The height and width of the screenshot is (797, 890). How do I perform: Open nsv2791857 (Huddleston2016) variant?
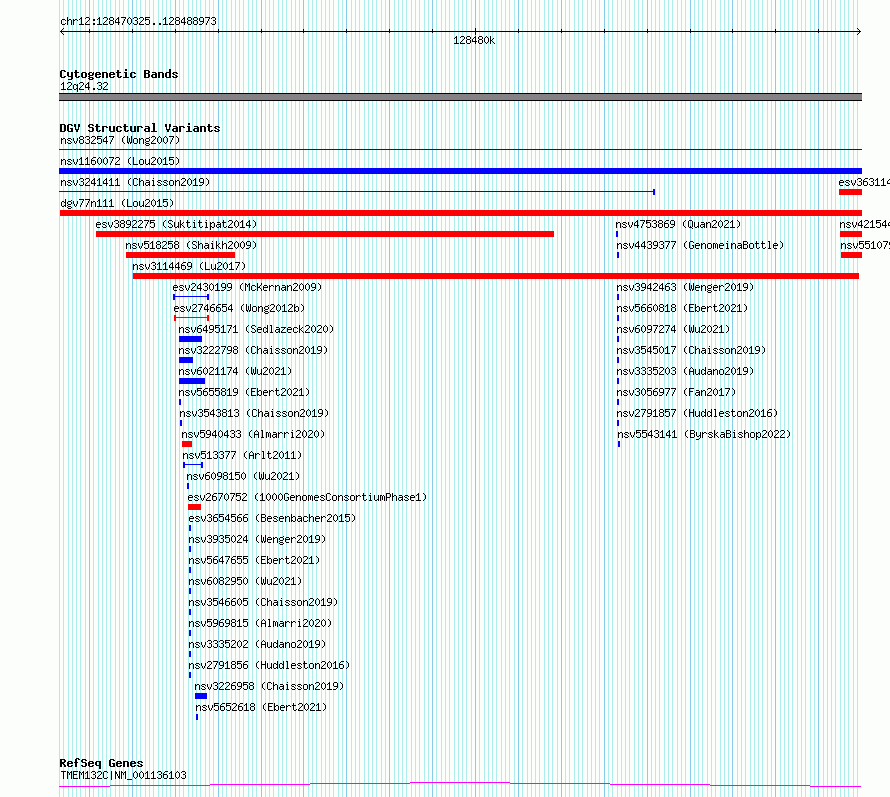click(x=698, y=413)
